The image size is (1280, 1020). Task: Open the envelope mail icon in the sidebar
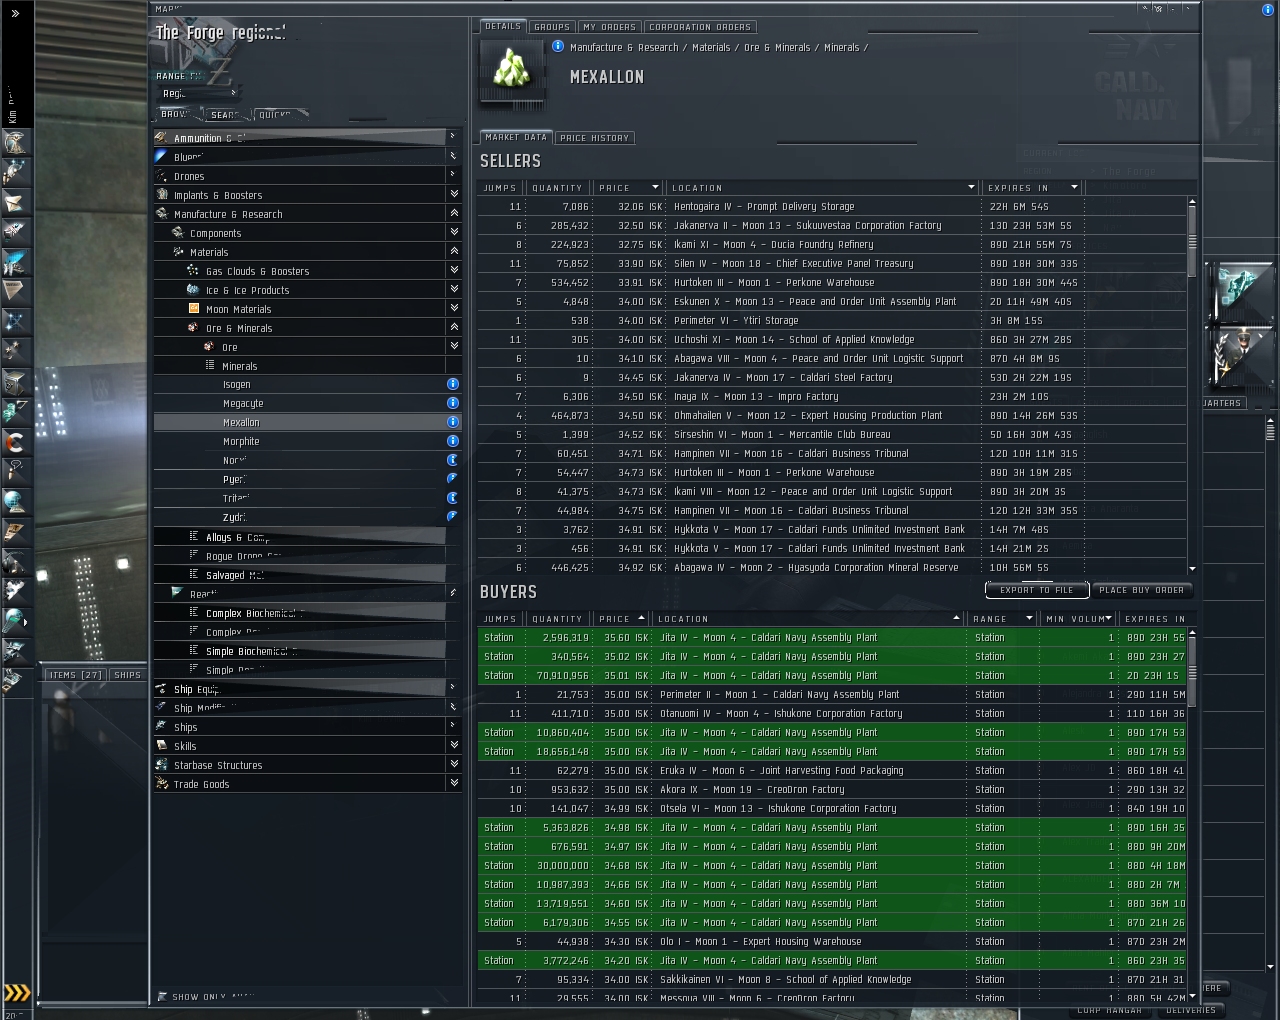click(14, 203)
